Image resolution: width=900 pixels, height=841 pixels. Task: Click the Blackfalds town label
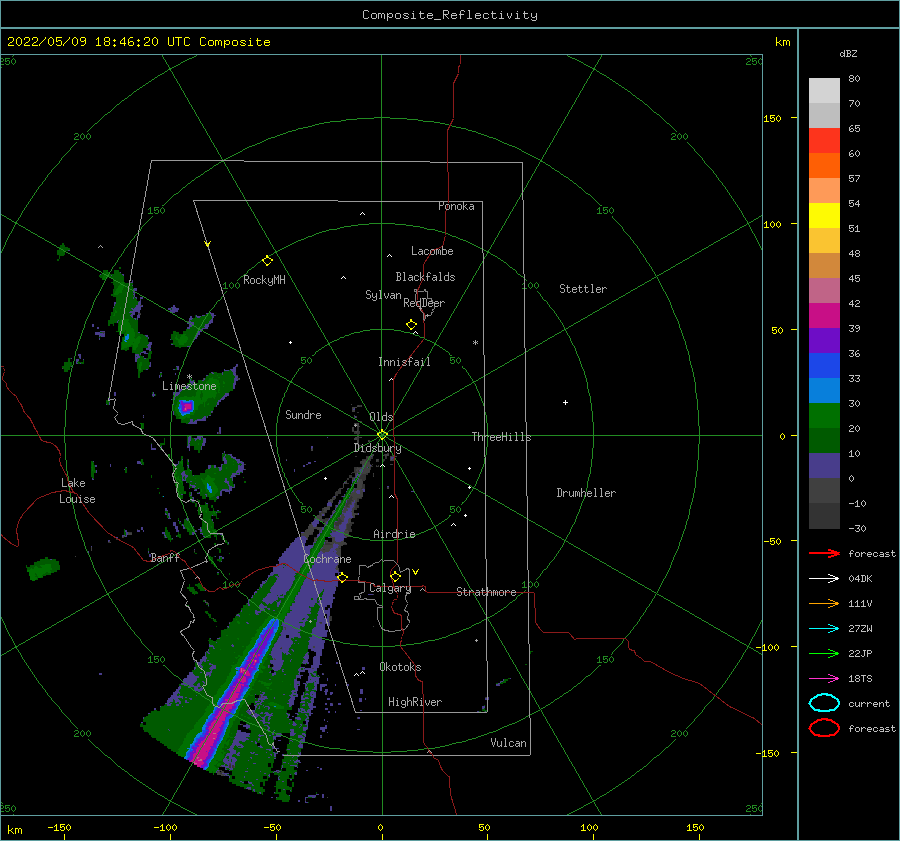425,277
